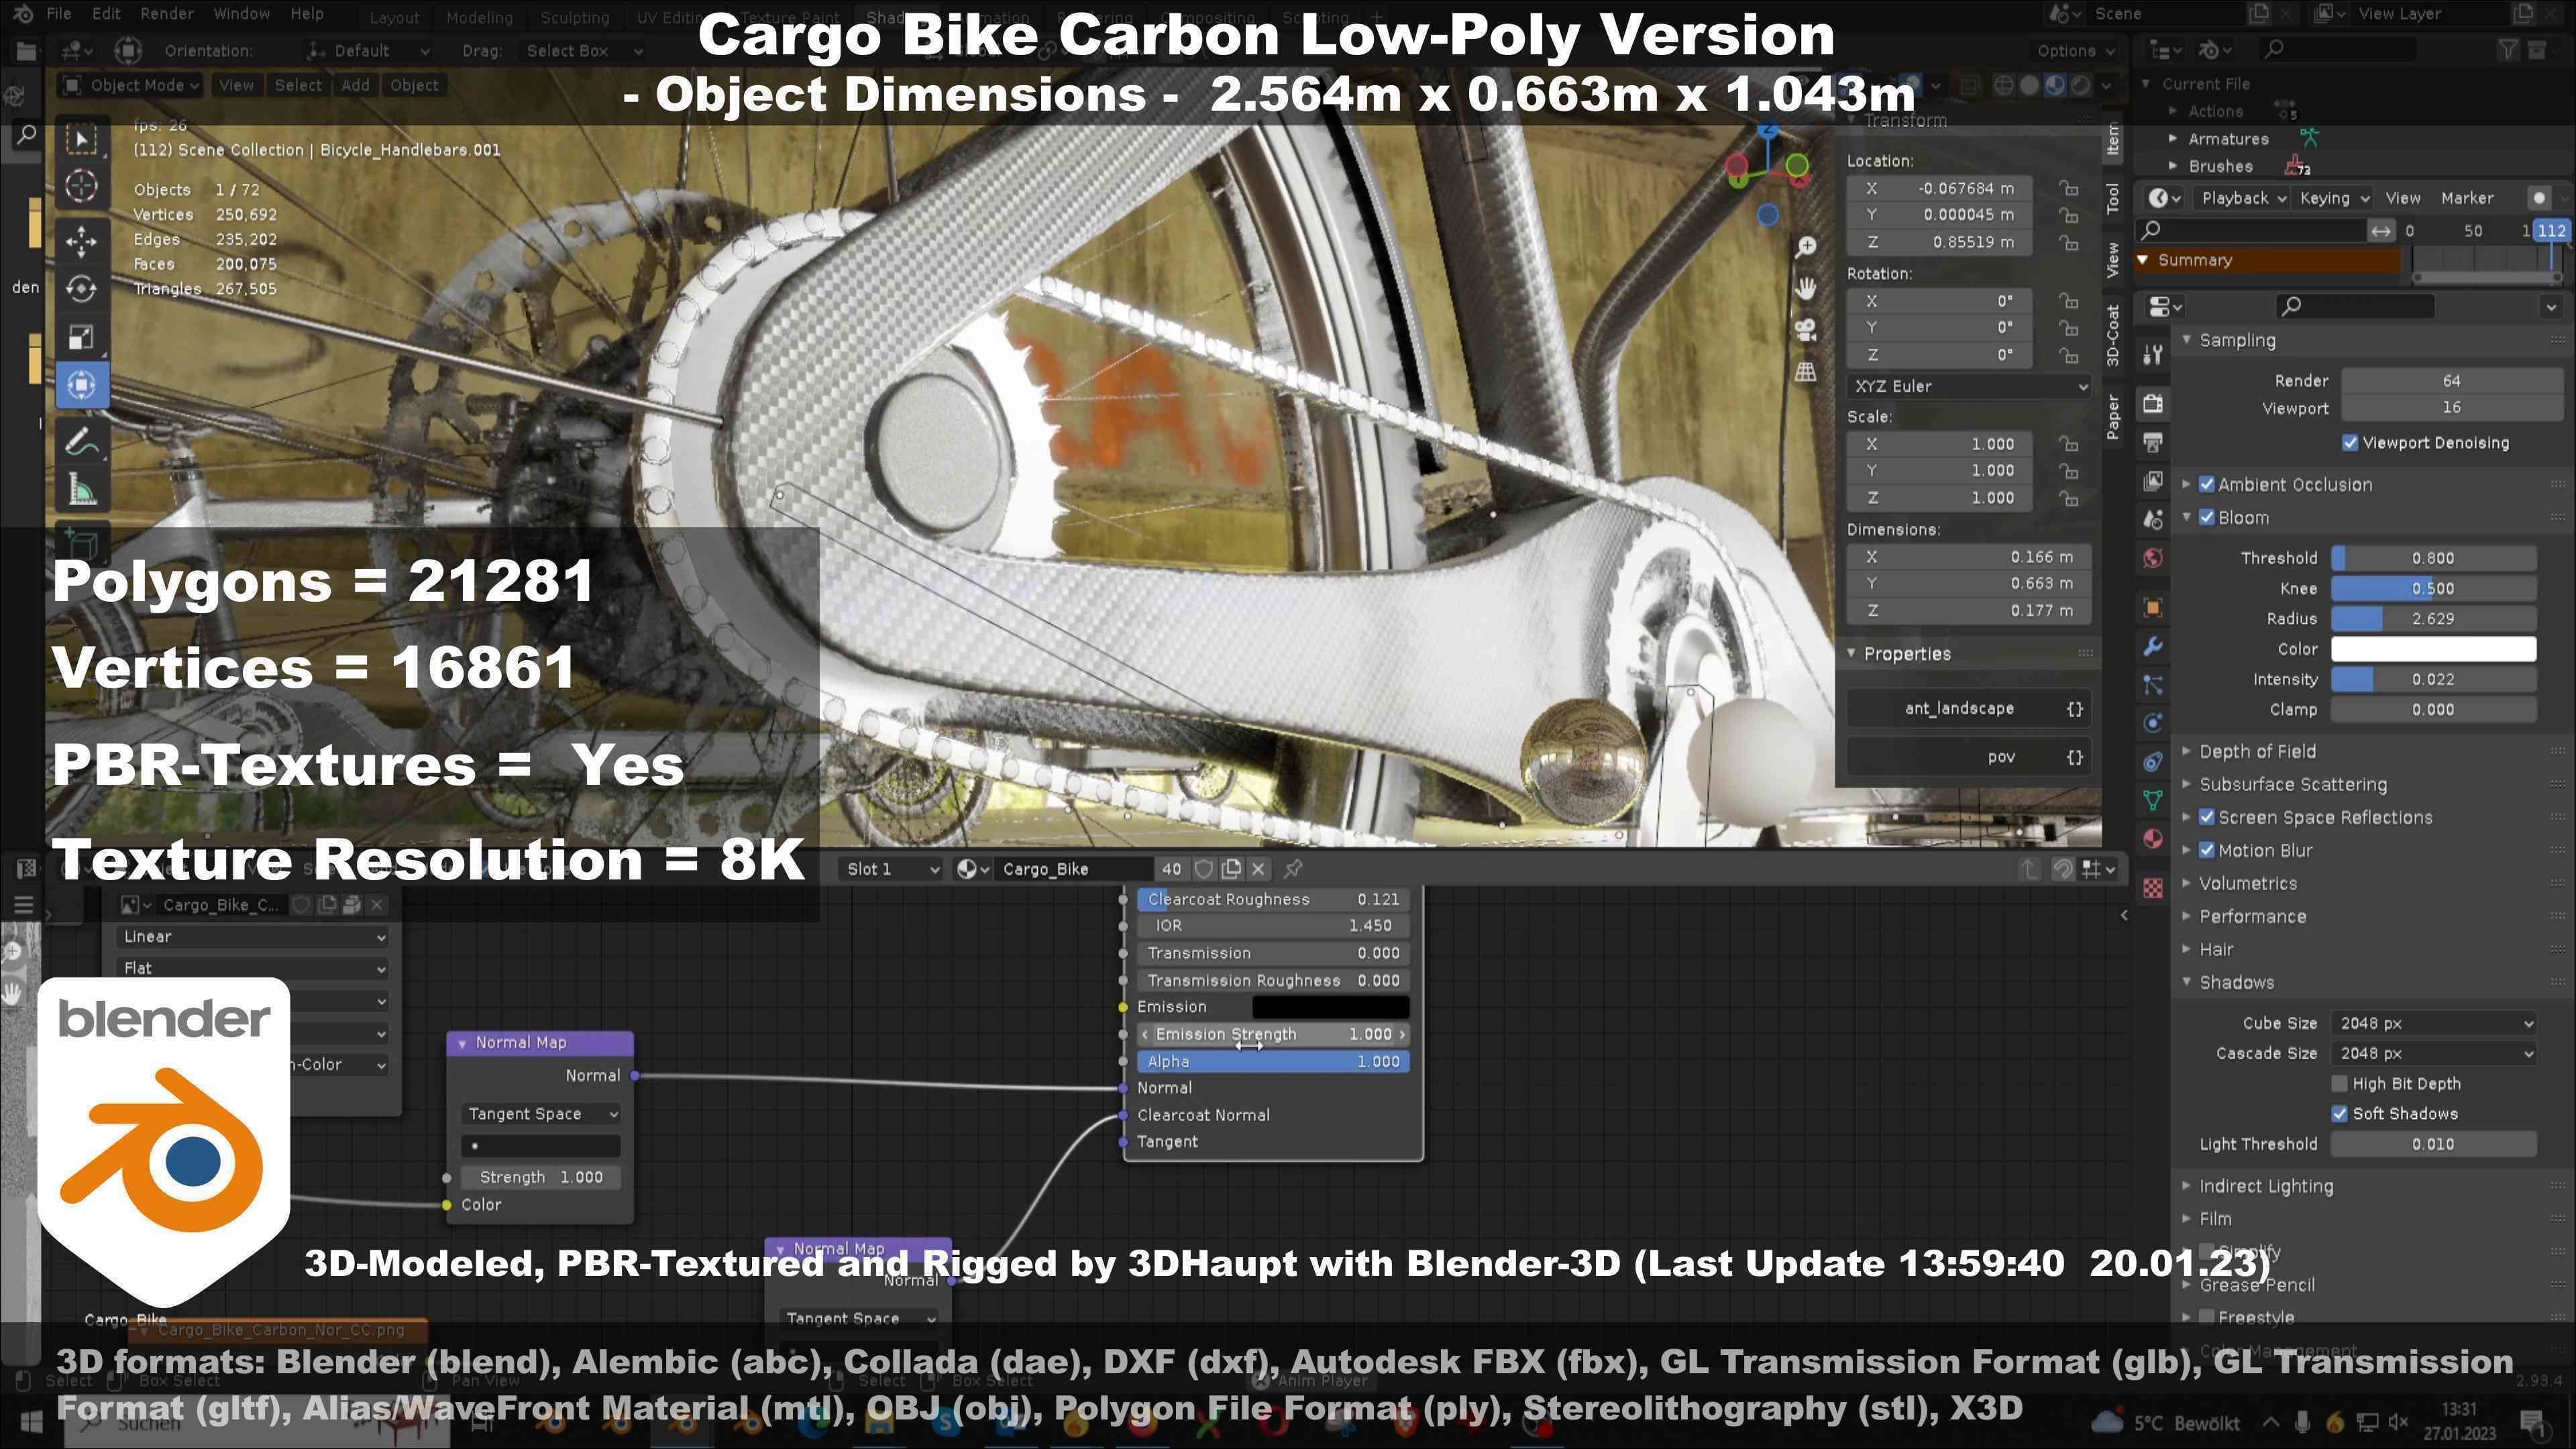Switch perspective/orthographic with the grid gizmo

(x=1806, y=372)
